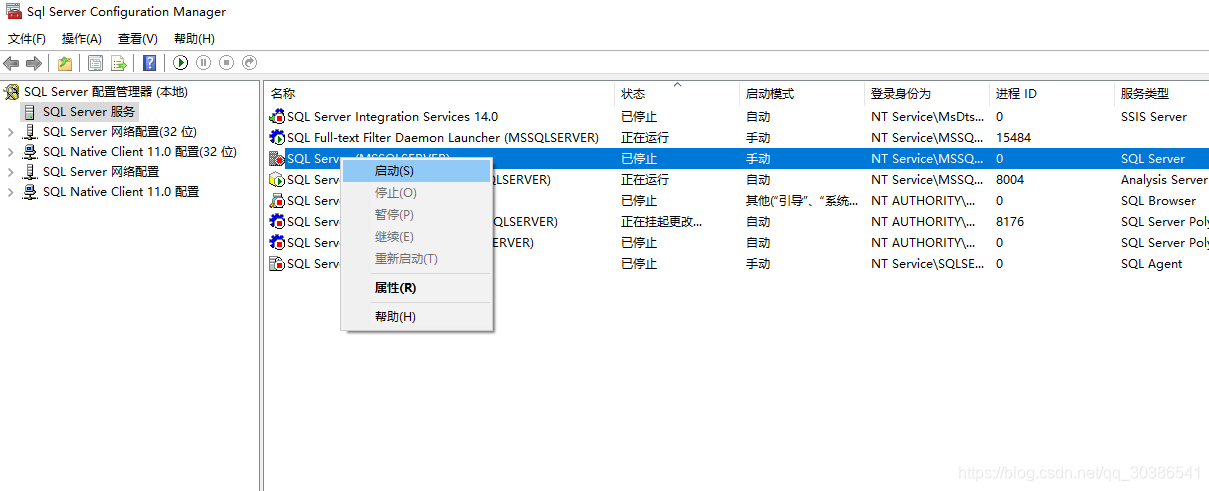1209x491 pixels.
Task: Expand the SQL Native Client 11.0 配置 node
Action: click(10, 192)
